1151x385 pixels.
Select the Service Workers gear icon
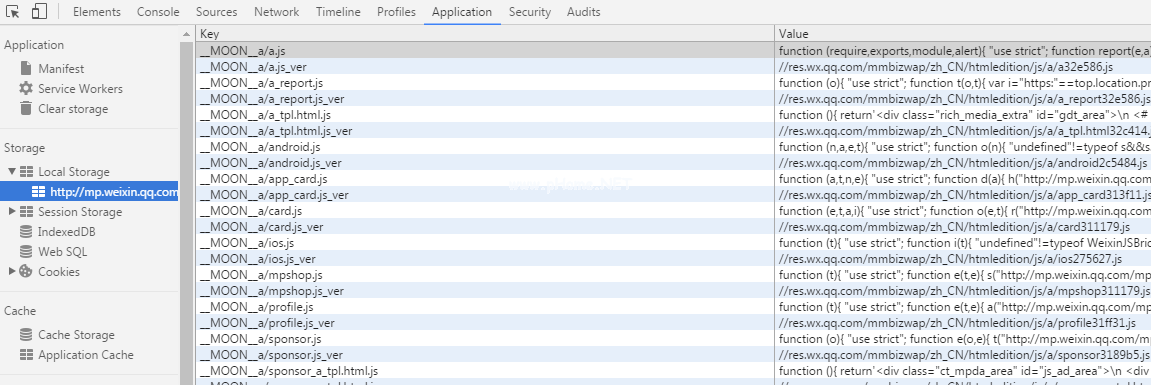coord(26,88)
